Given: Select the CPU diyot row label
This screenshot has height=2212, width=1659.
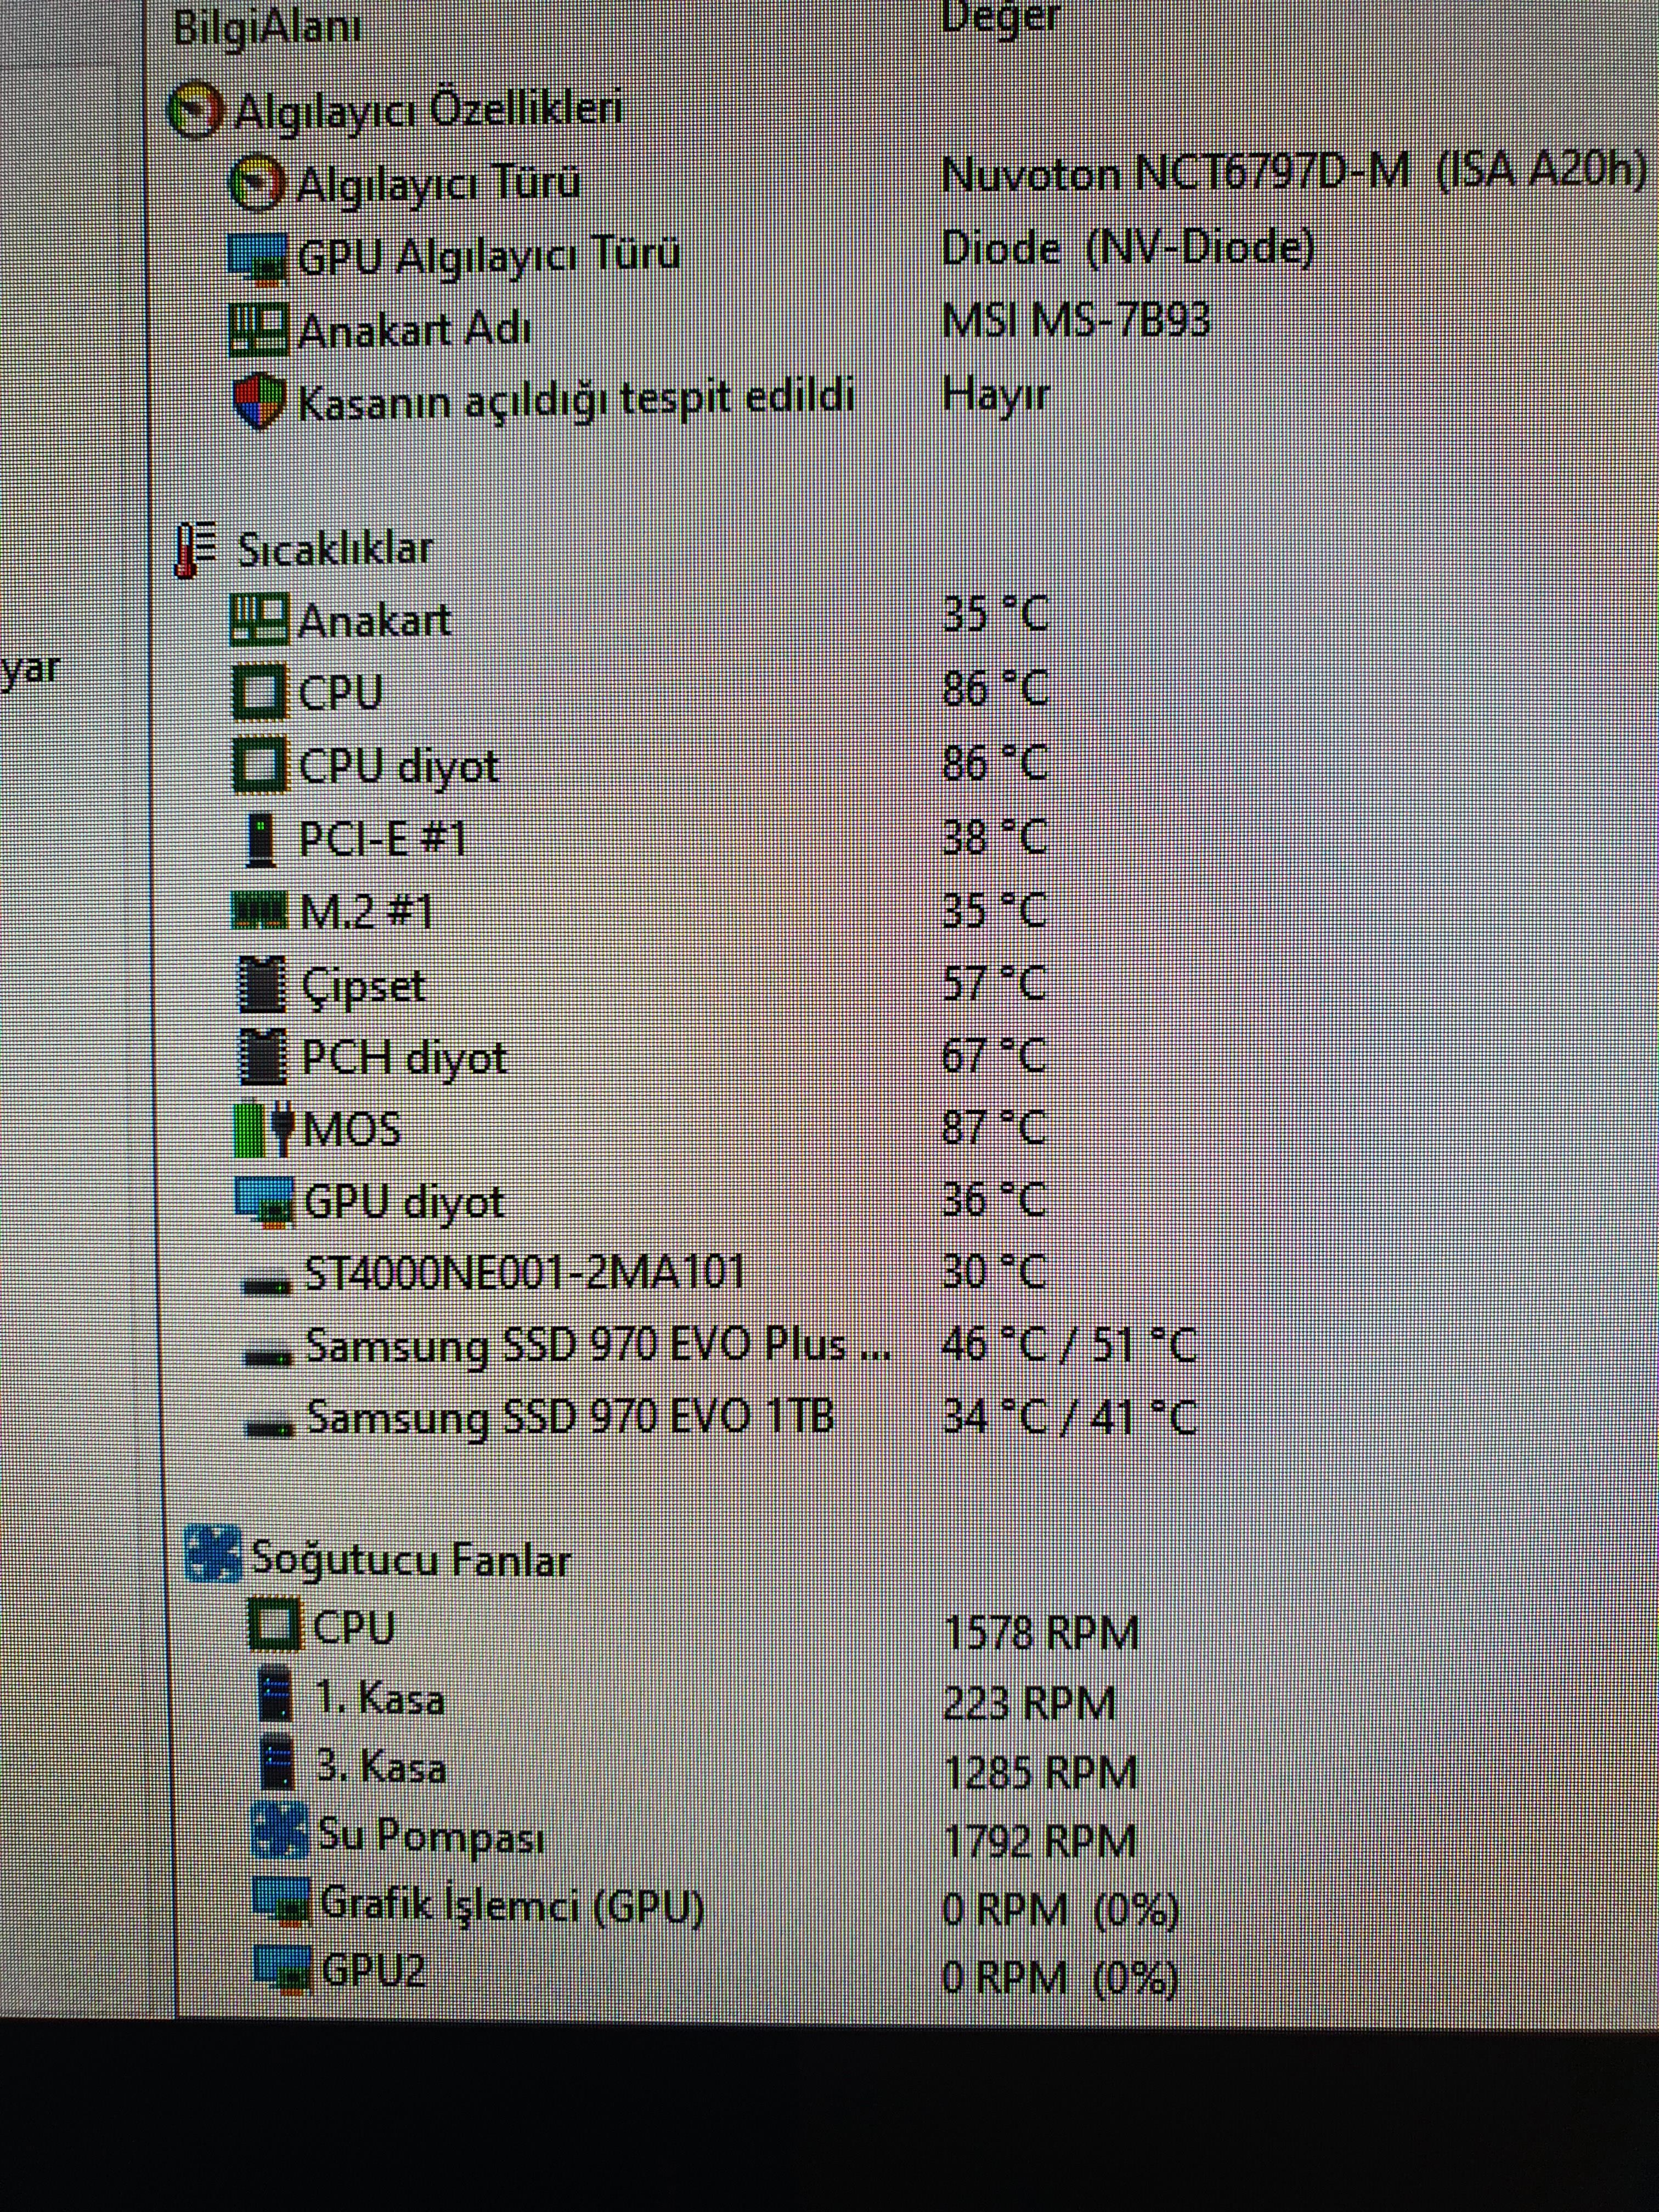Looking at the screenshot, I should coord(399,767).
